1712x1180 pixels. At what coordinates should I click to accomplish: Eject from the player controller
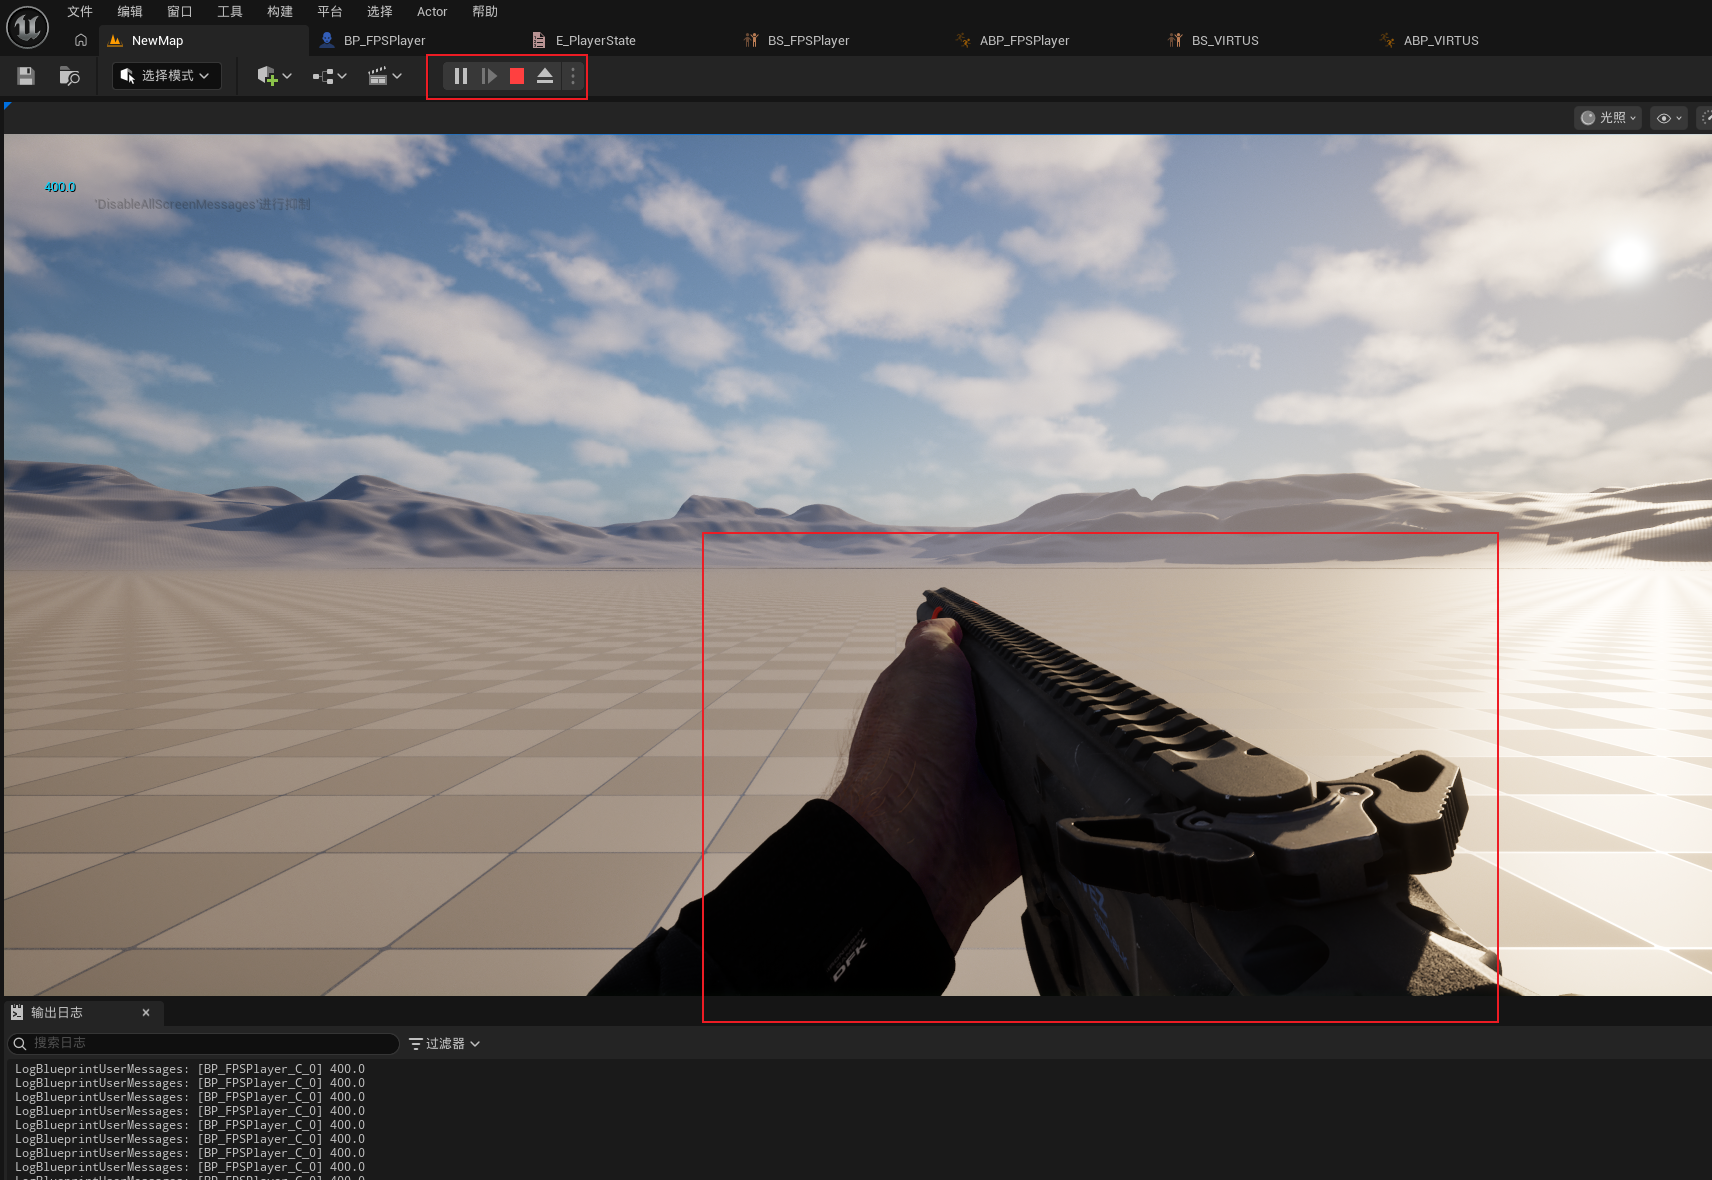click(545, 76)
